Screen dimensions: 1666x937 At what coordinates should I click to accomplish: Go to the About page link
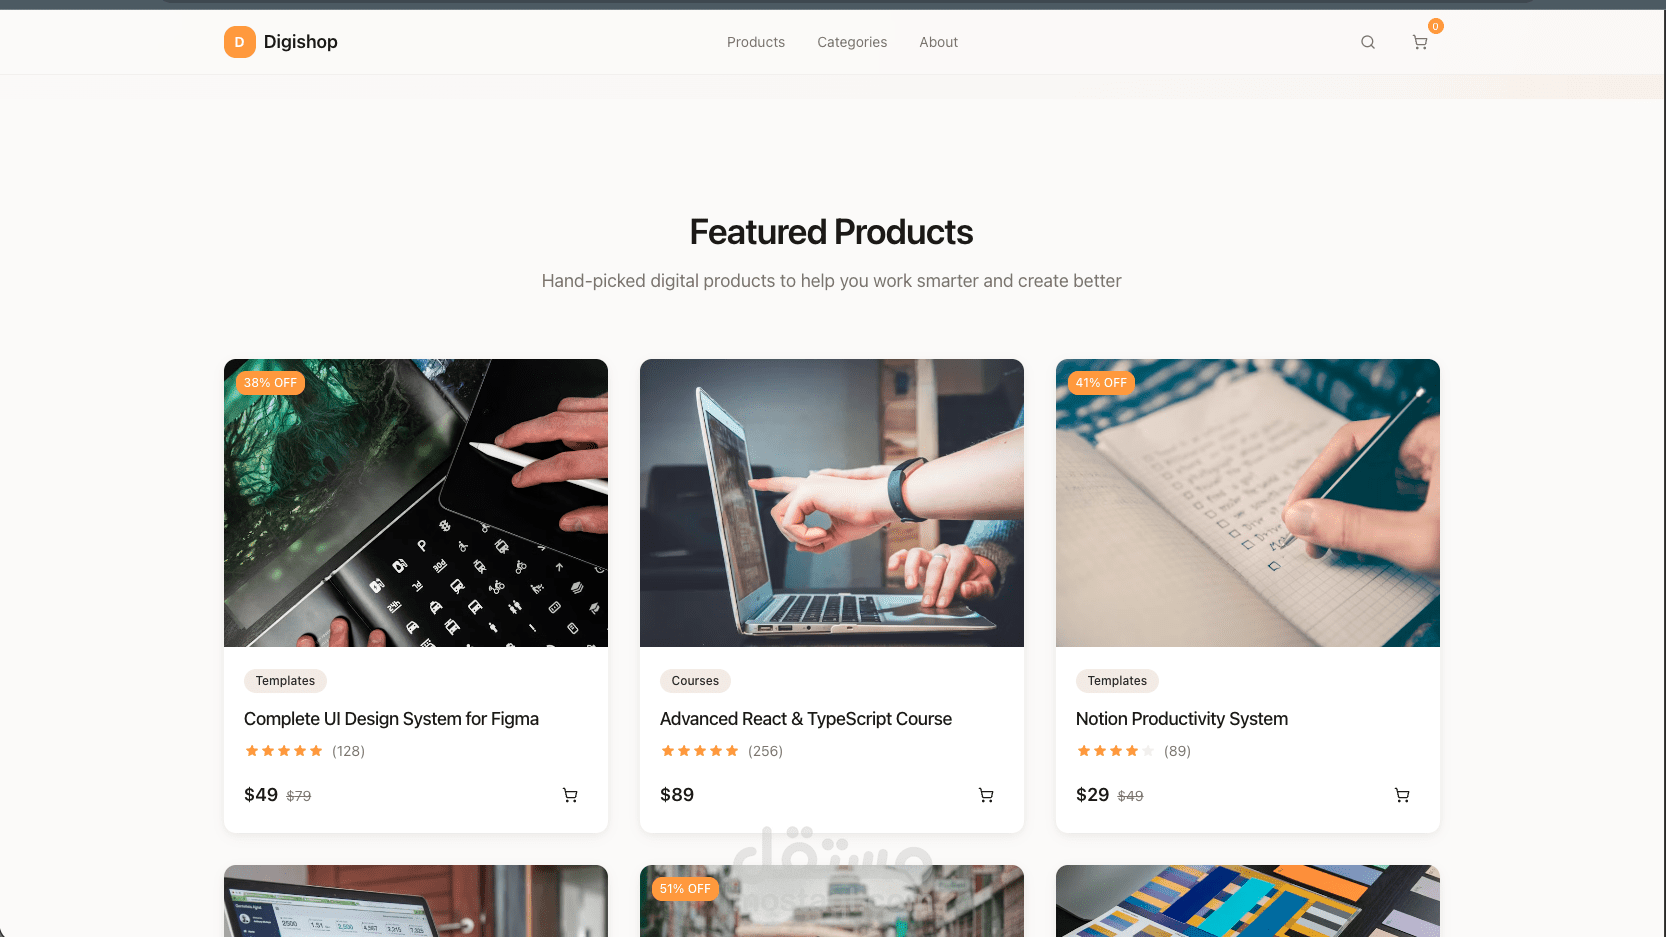tap(939, 42)
